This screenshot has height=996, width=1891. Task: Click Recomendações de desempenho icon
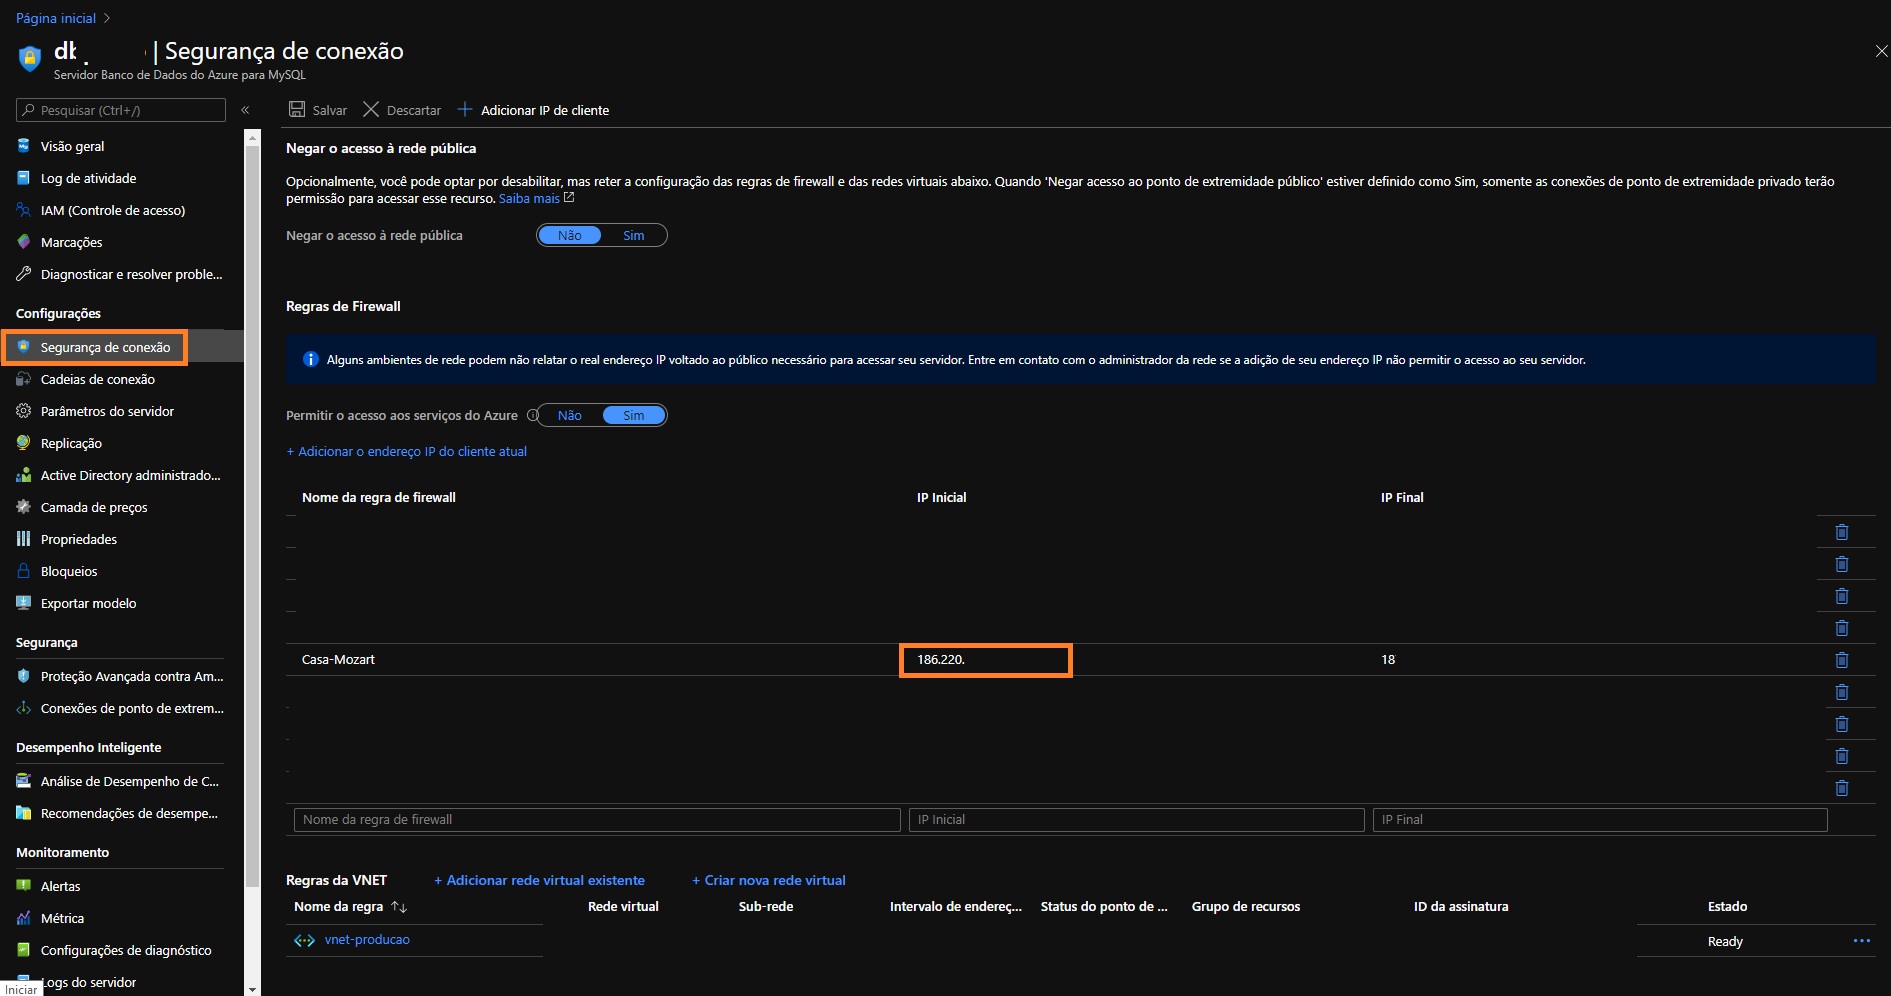coord(24,813)
